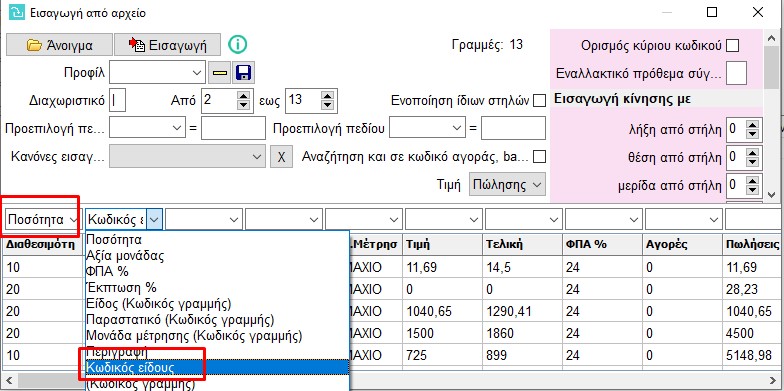Click second Προεπιλογή πεδίου value field
The width and height of the screenshot is (784, 391).
click(x=513, y=128)
